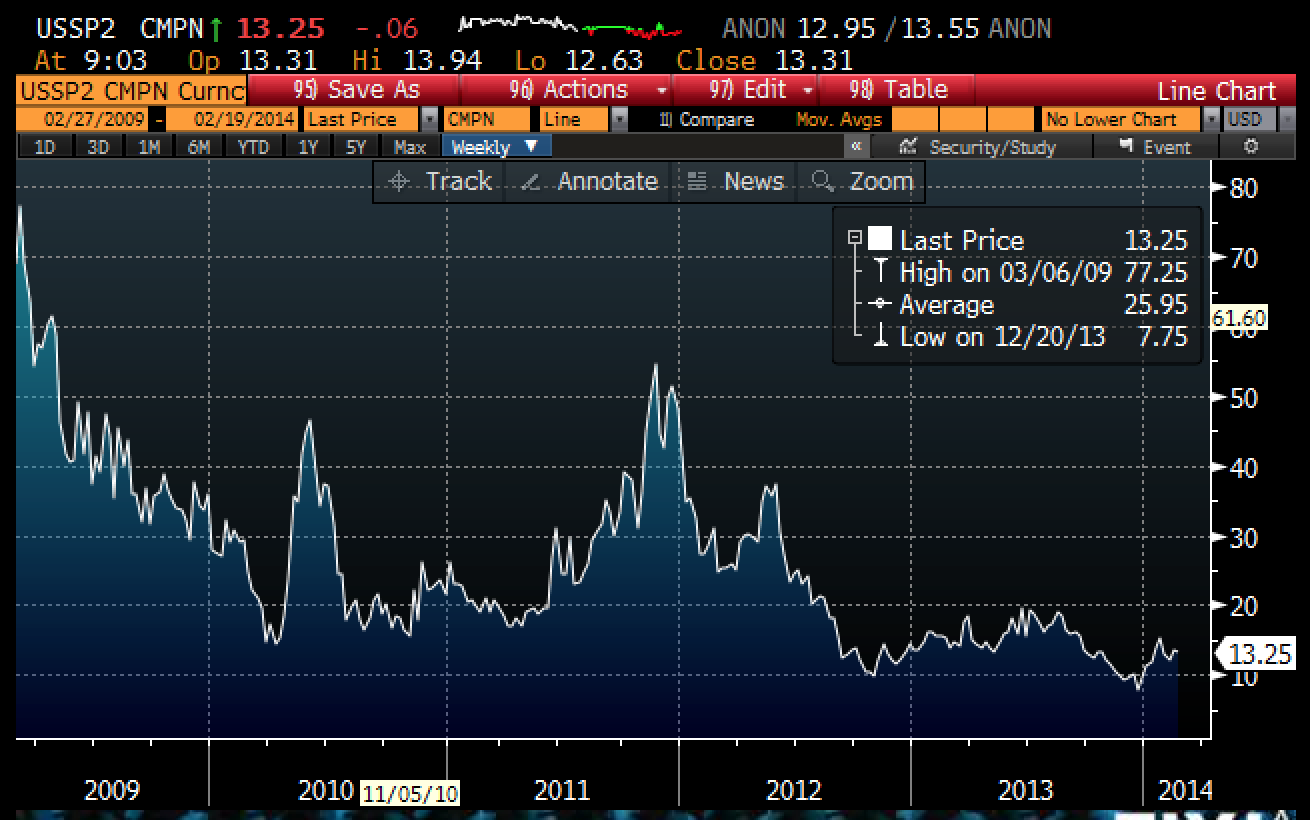Click the red '-.06' change value
Viewport: 1310px width, 820px height.
(387, 29)
